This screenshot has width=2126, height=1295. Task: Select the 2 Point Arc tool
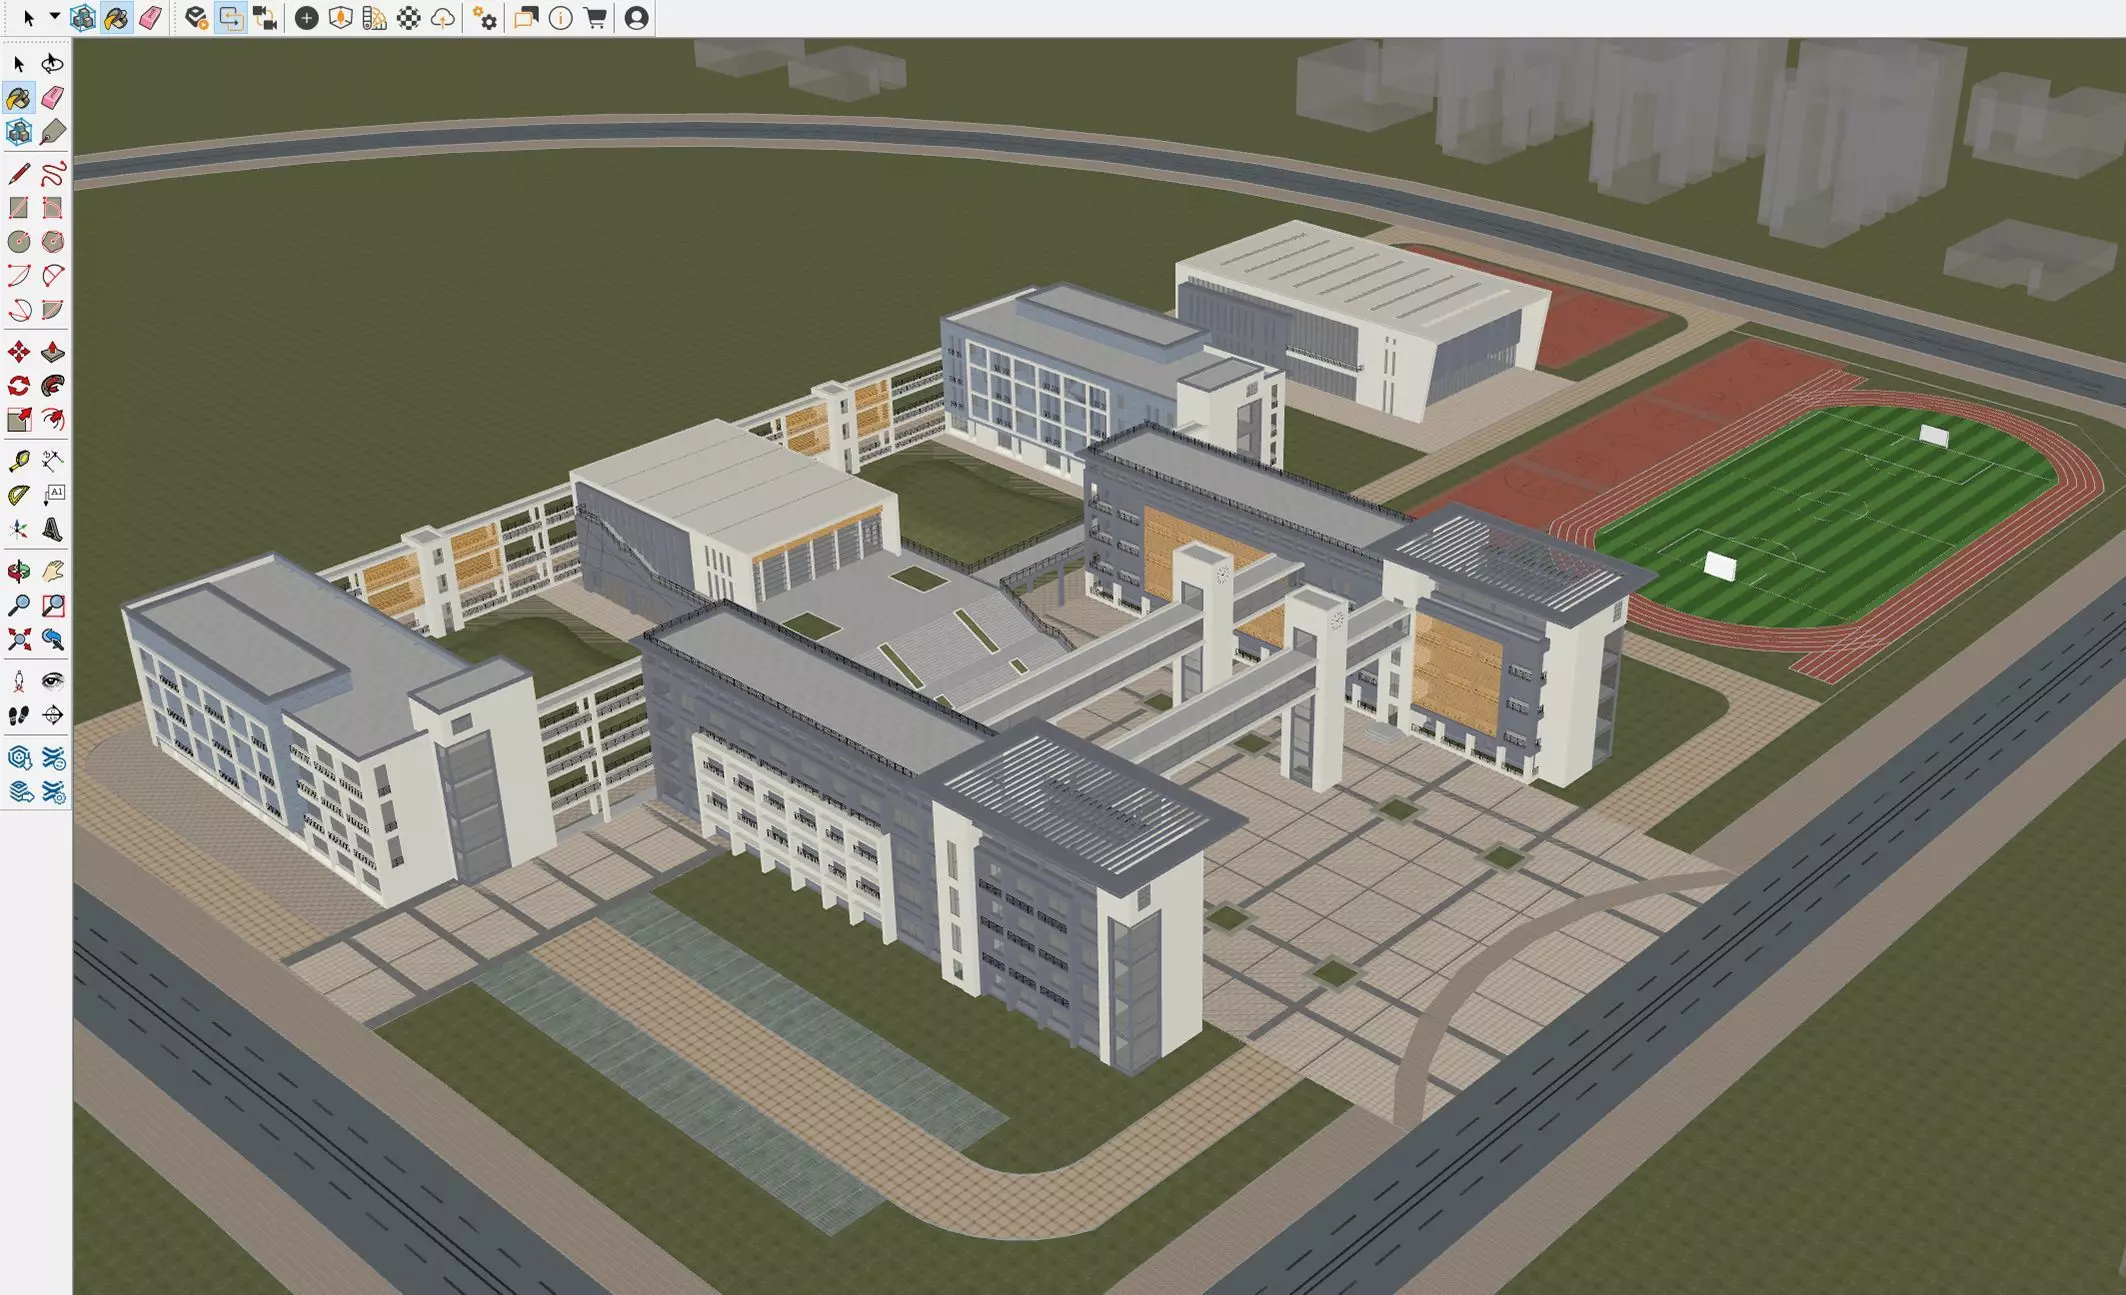[x=52, y=276]
